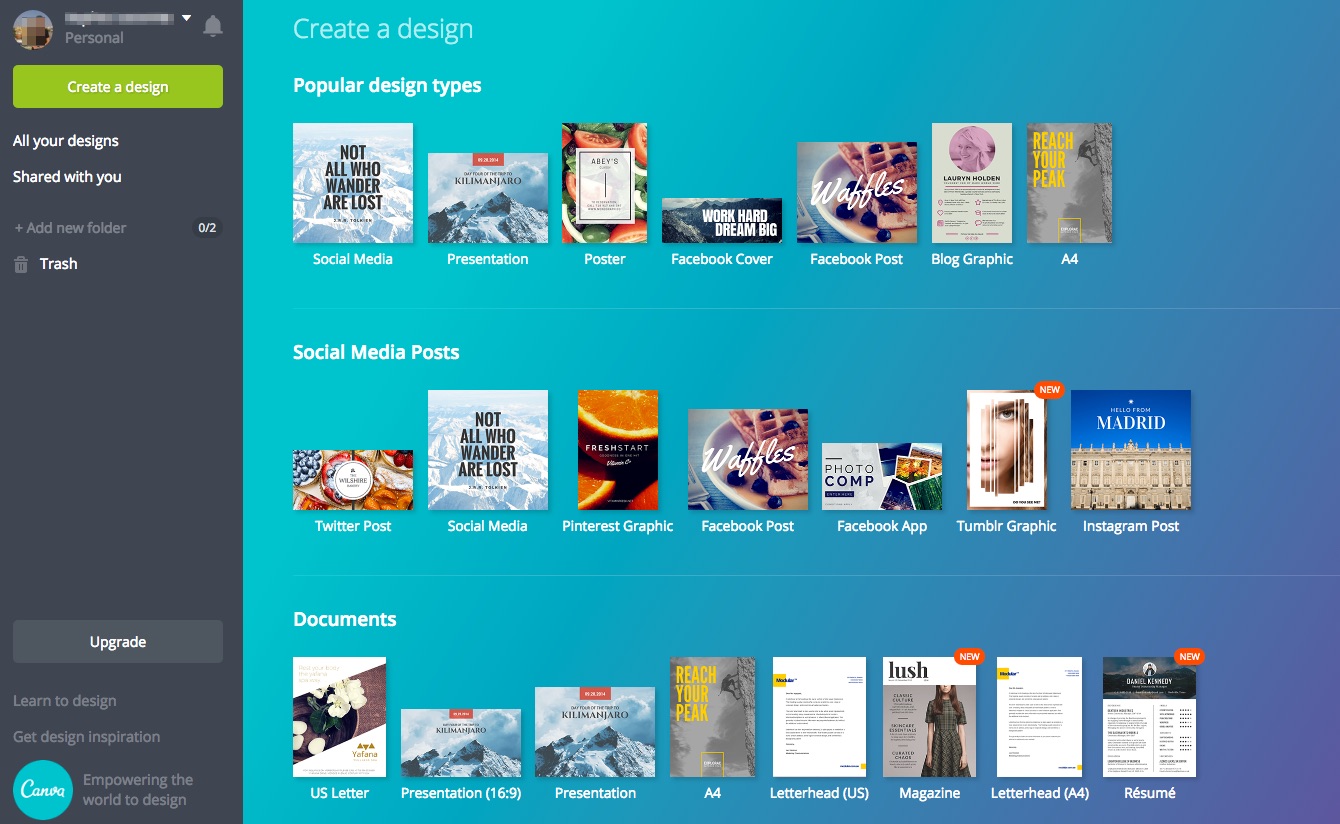
Task: Click the Magazine label text
Action: (930, 793)
